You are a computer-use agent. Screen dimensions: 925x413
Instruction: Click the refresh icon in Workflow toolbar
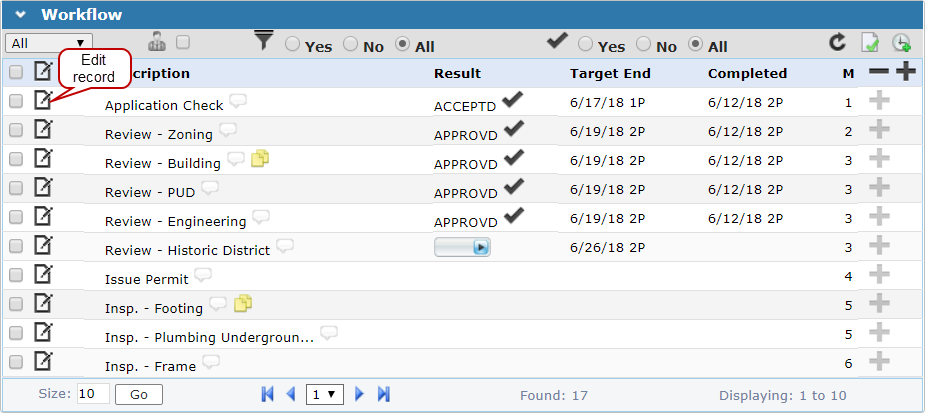pos(837,42)
